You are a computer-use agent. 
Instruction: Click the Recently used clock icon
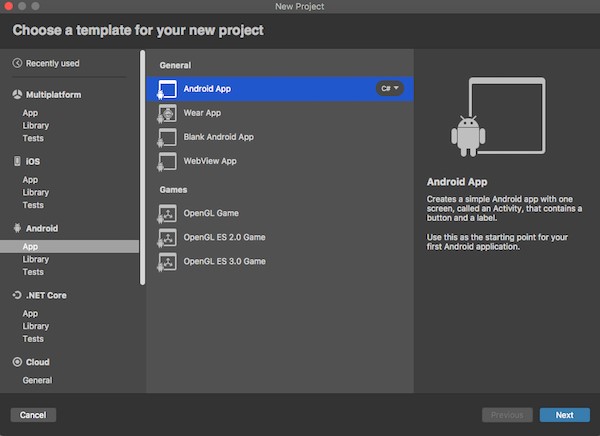(17, 63)
